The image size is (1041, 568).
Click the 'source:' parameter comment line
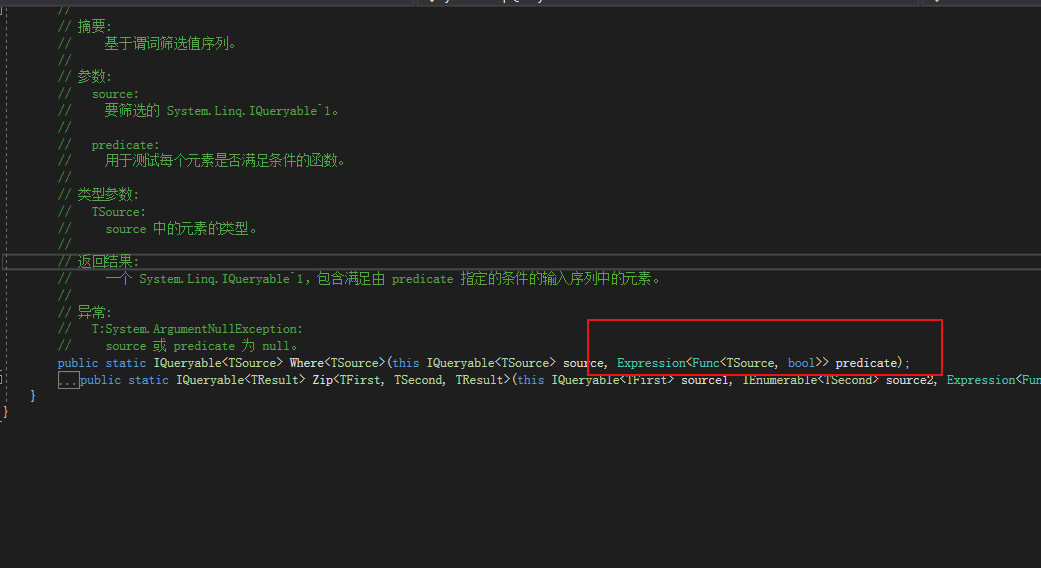pos(115,94)
